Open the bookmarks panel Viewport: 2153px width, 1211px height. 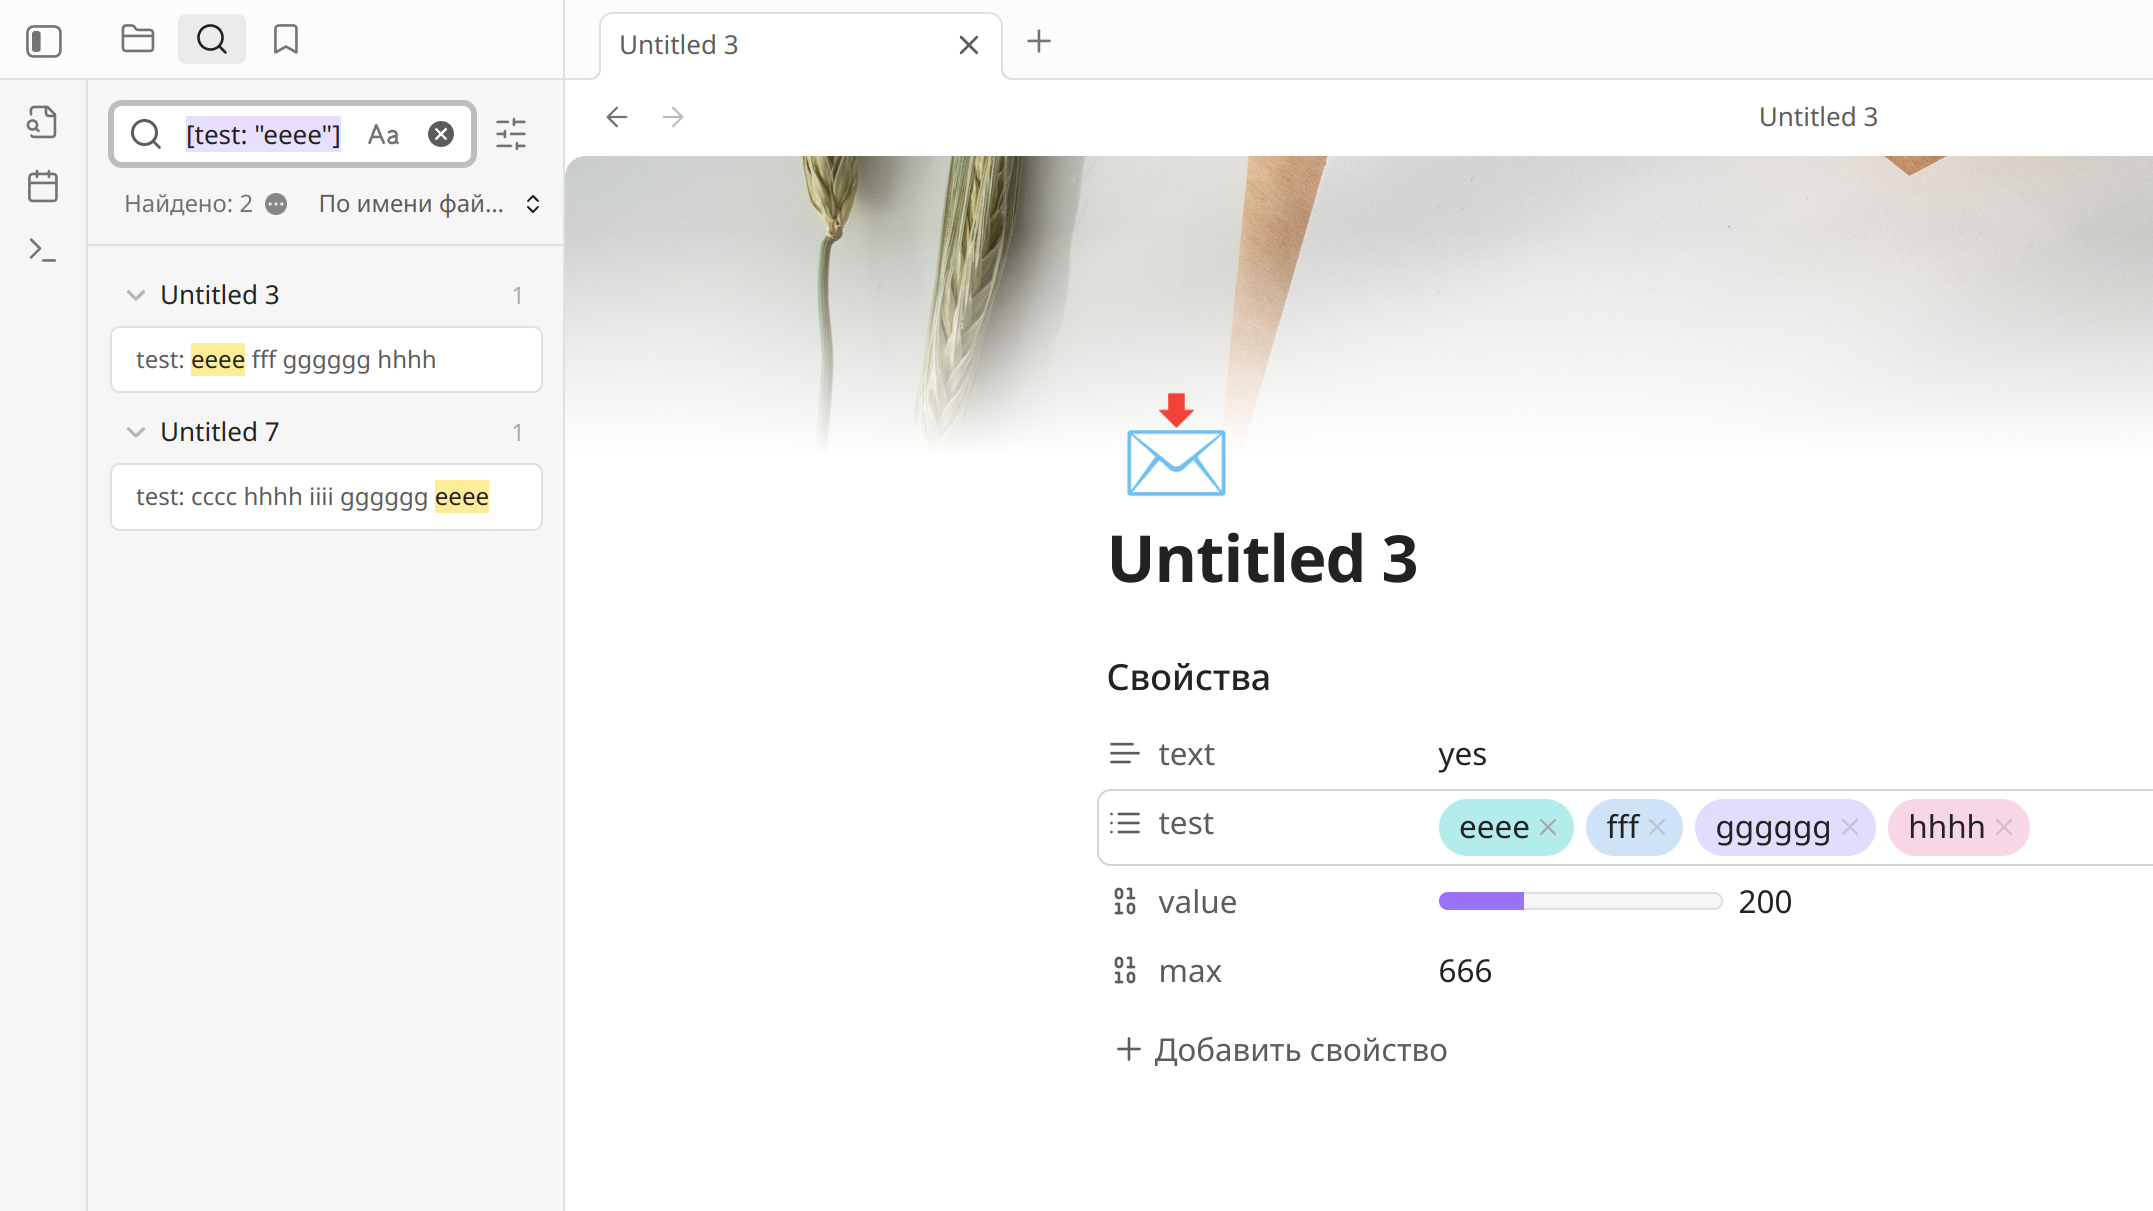coord(286,40)
